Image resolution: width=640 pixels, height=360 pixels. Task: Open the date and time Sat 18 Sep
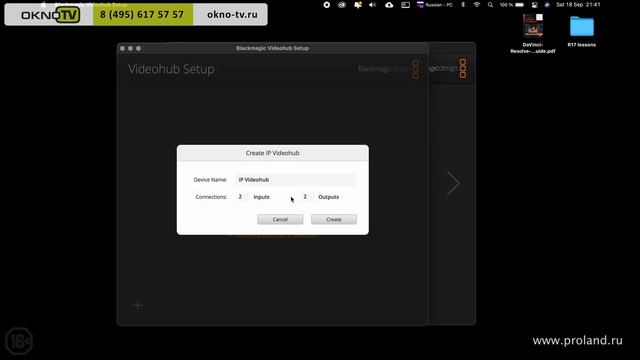coord(578,5)
